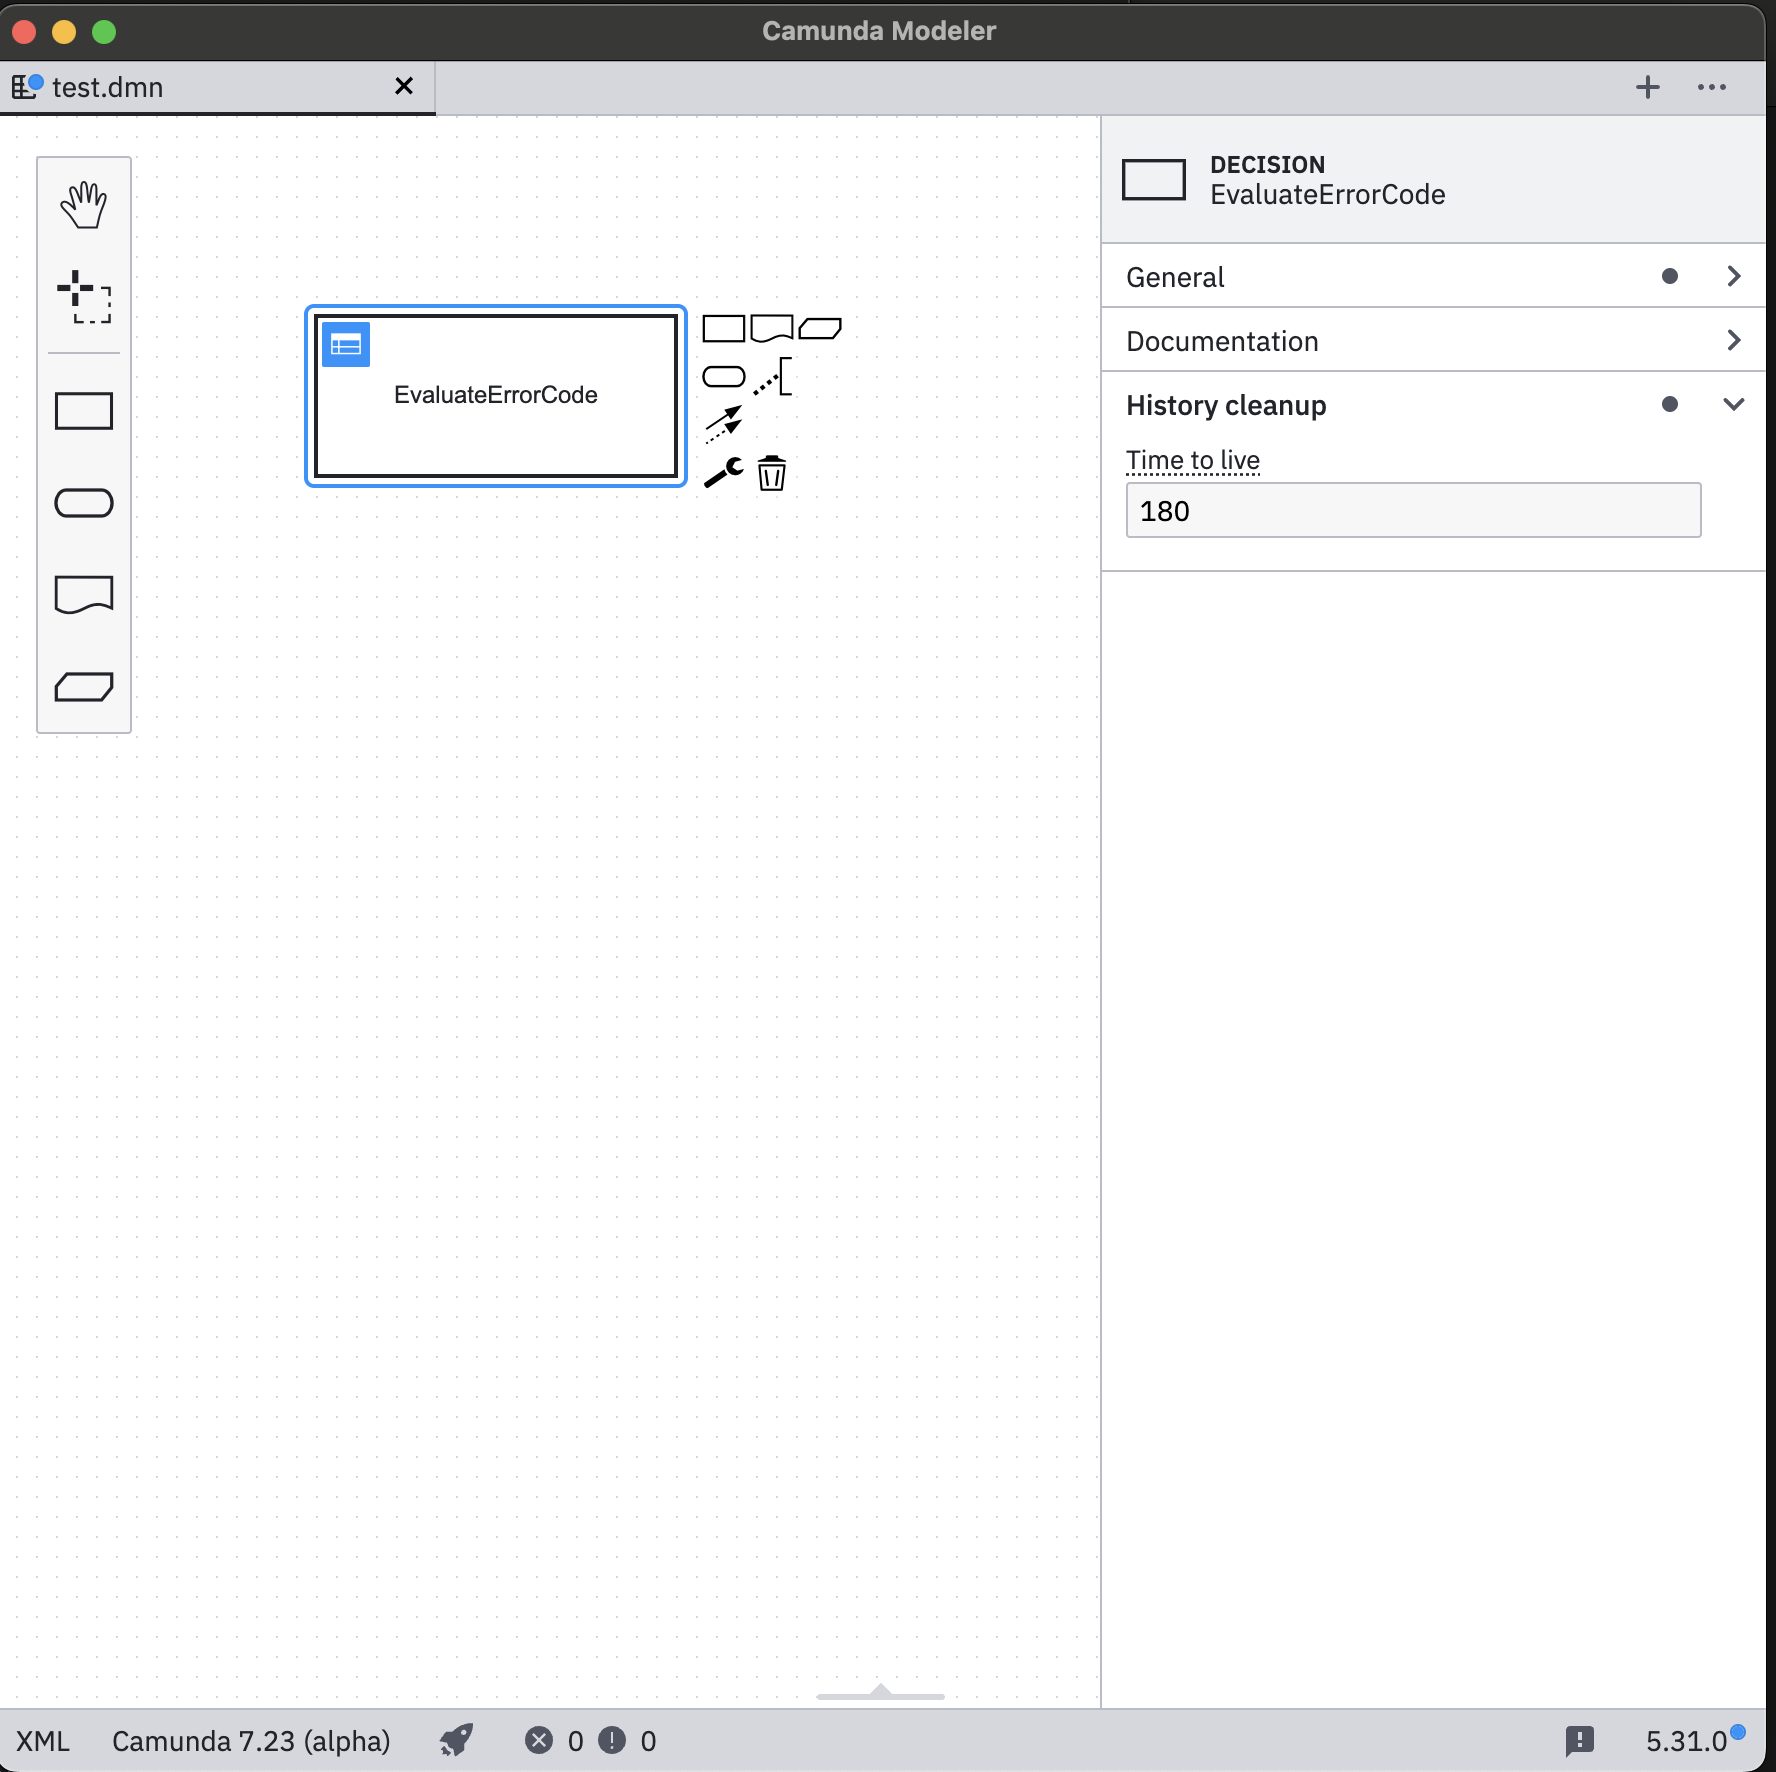
Task: Select the EvaluateErrorCode decision on canvas
Action: click(x=496, y=396)
